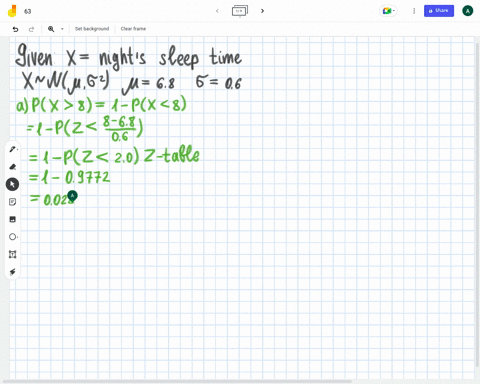
Task: Click the zoom magnifier icon
Action: pyautogui.click(x=51, y=29)
